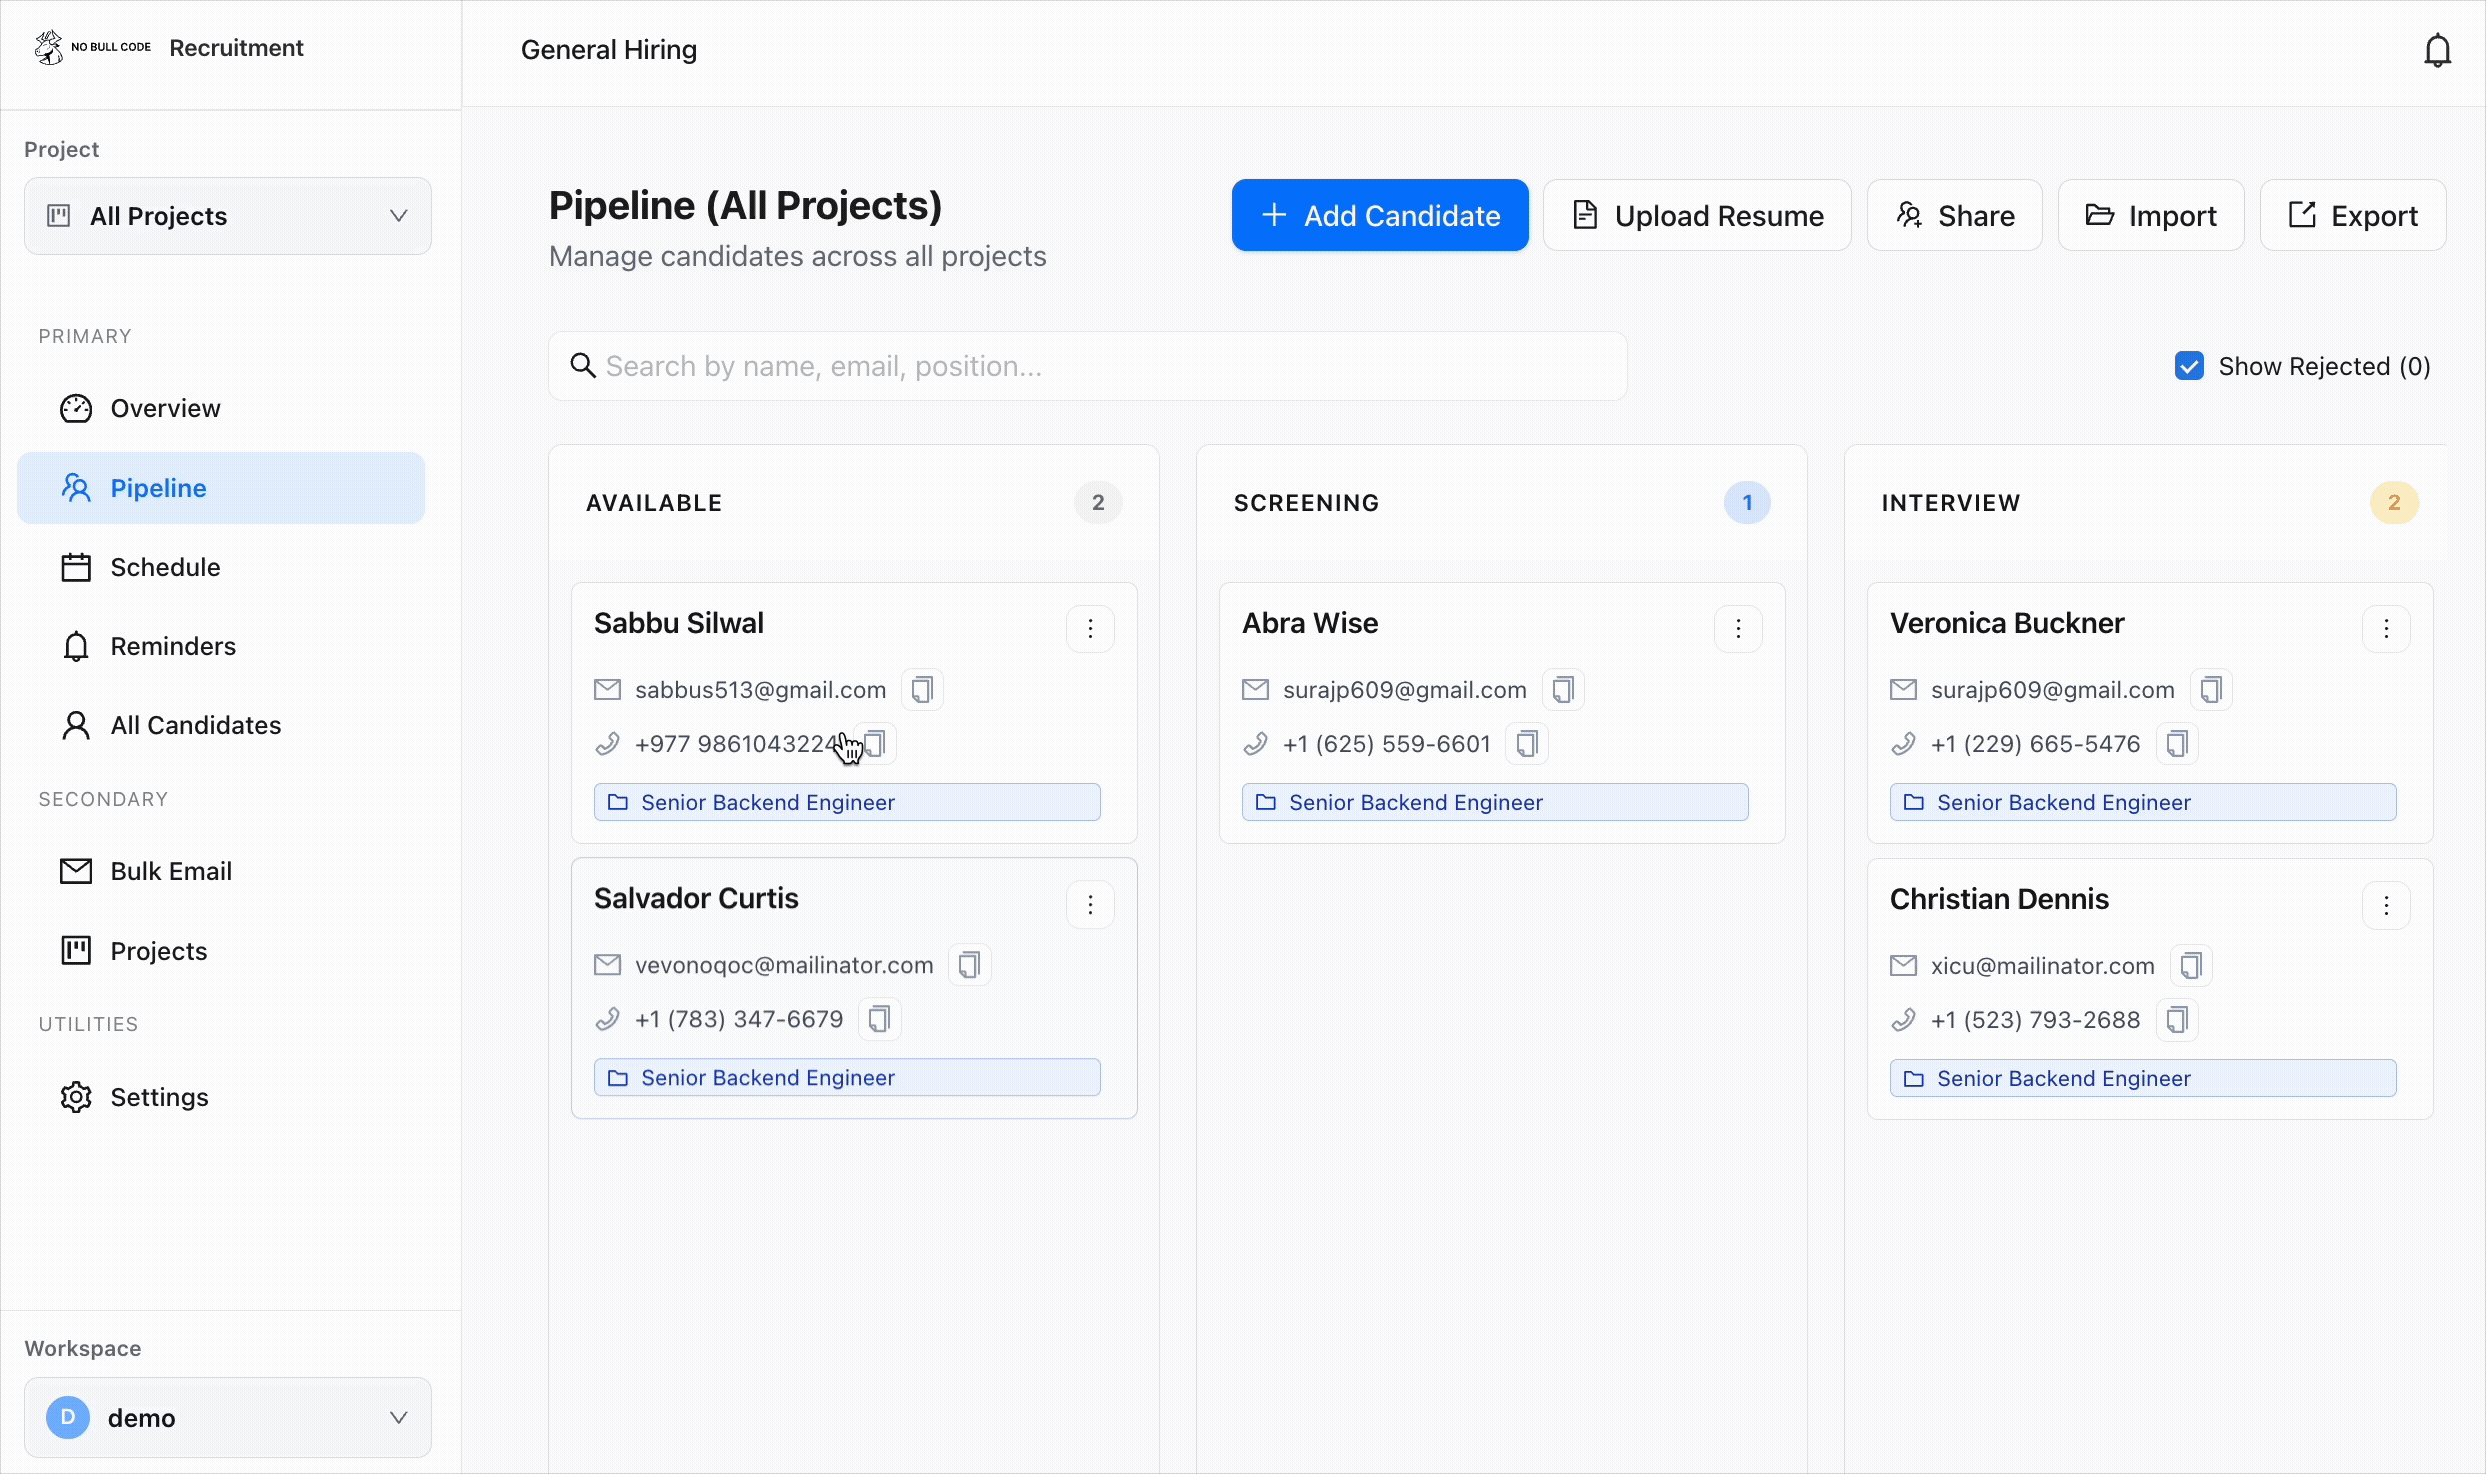Open Abra Wise's three-dot options menu
2486x1474 pixels.
[x=1738, y=629]
